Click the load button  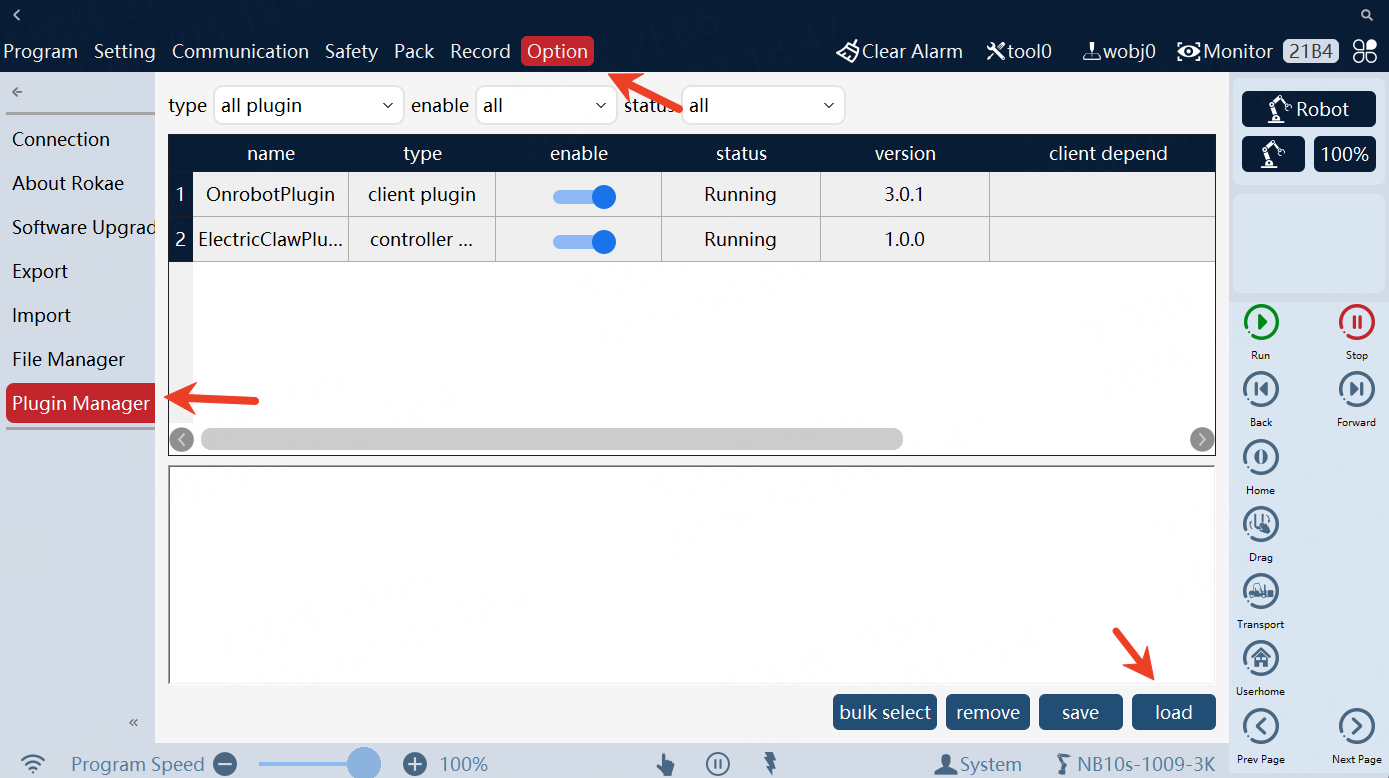(x=1173, y=712)
